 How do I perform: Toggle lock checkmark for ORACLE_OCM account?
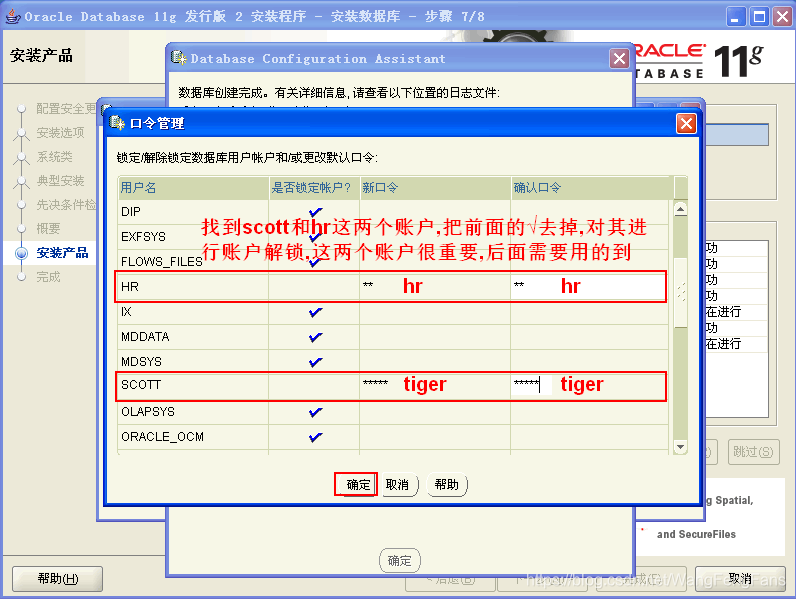pyautogui.click(x=315, y=437)
